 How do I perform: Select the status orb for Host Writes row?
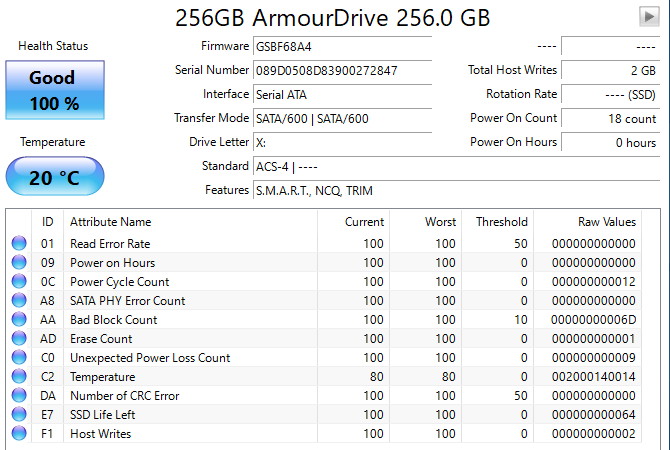click(19, 433)
